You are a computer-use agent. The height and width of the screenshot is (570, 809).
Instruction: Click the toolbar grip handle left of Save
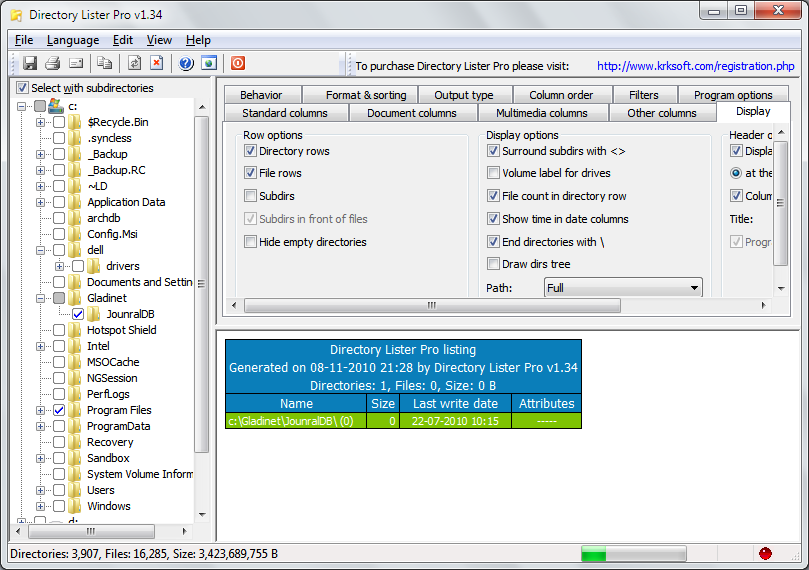coord(14,63)
